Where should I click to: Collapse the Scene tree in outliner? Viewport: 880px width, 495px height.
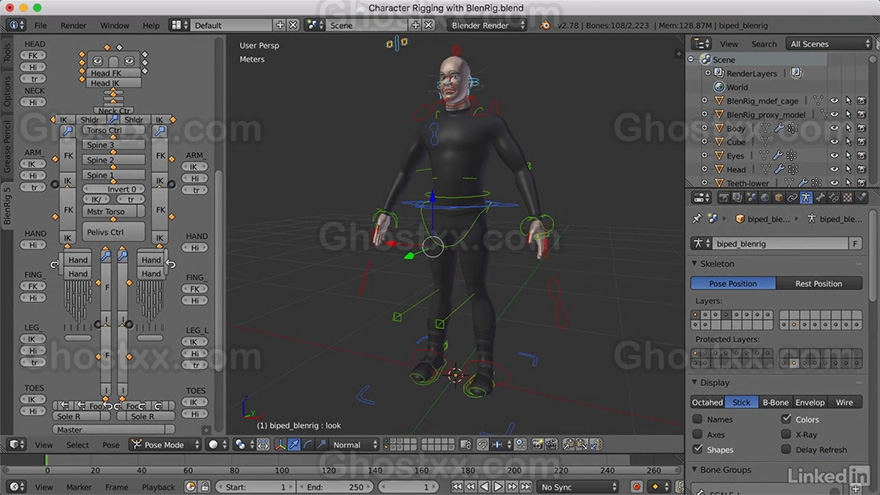691,59
